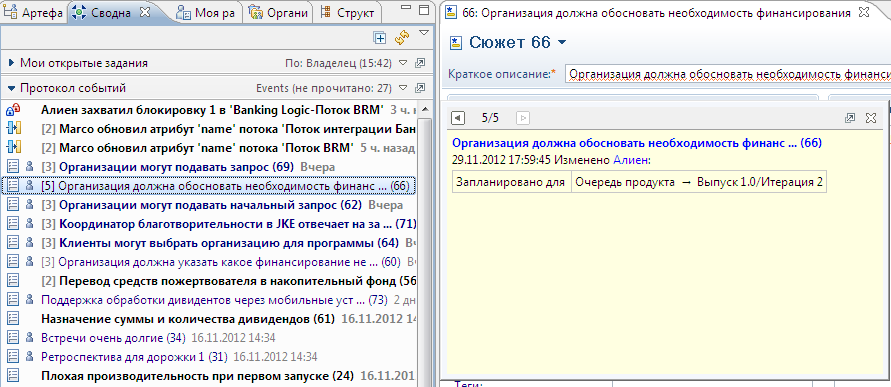Click the add section plus icon in toolbar

pos(380,38)
